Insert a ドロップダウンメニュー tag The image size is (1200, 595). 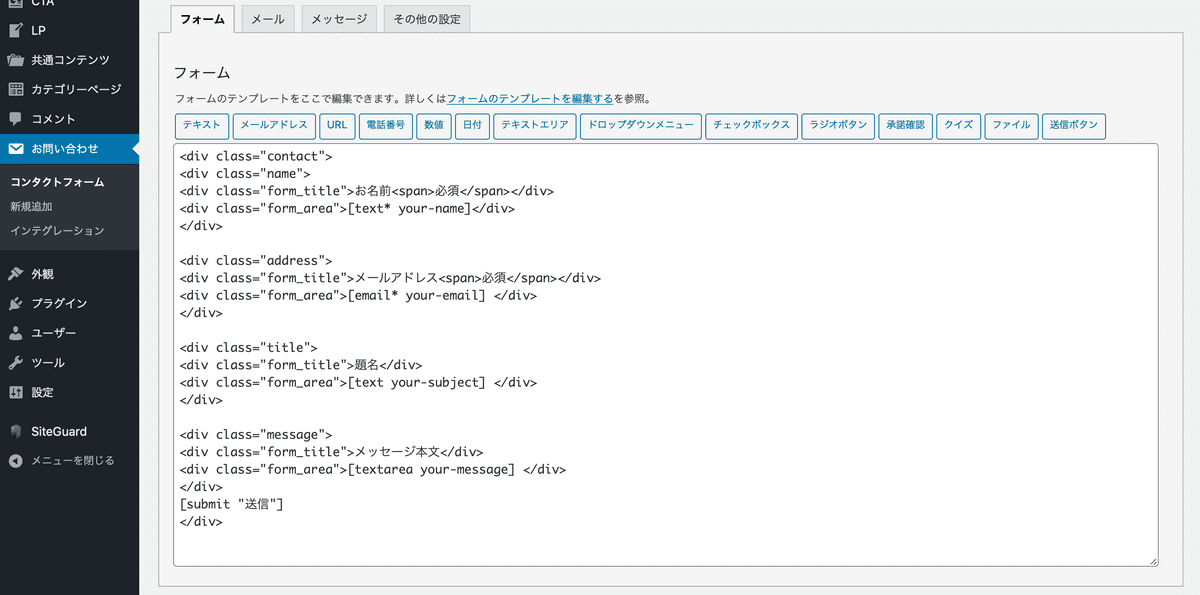tap(640, 126)
